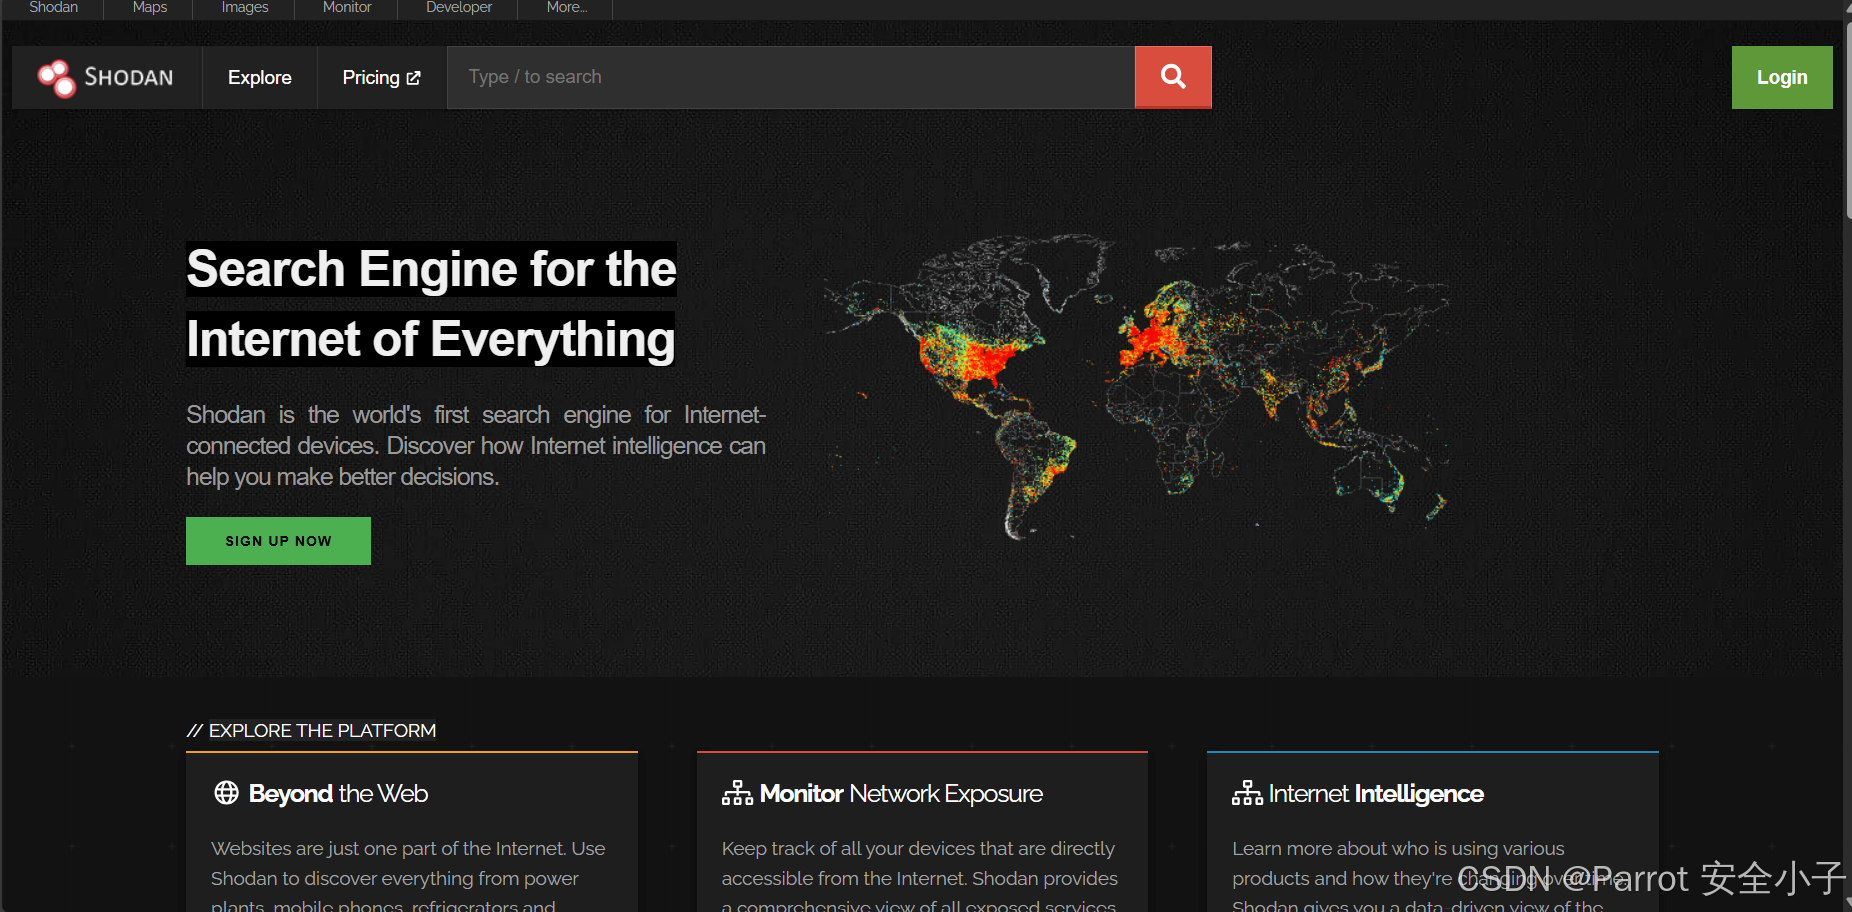Click the SHODAN brand text in the navbar
Viewport: 1852px width, 912px height.
pyautogui.click(x=129, y=78)
